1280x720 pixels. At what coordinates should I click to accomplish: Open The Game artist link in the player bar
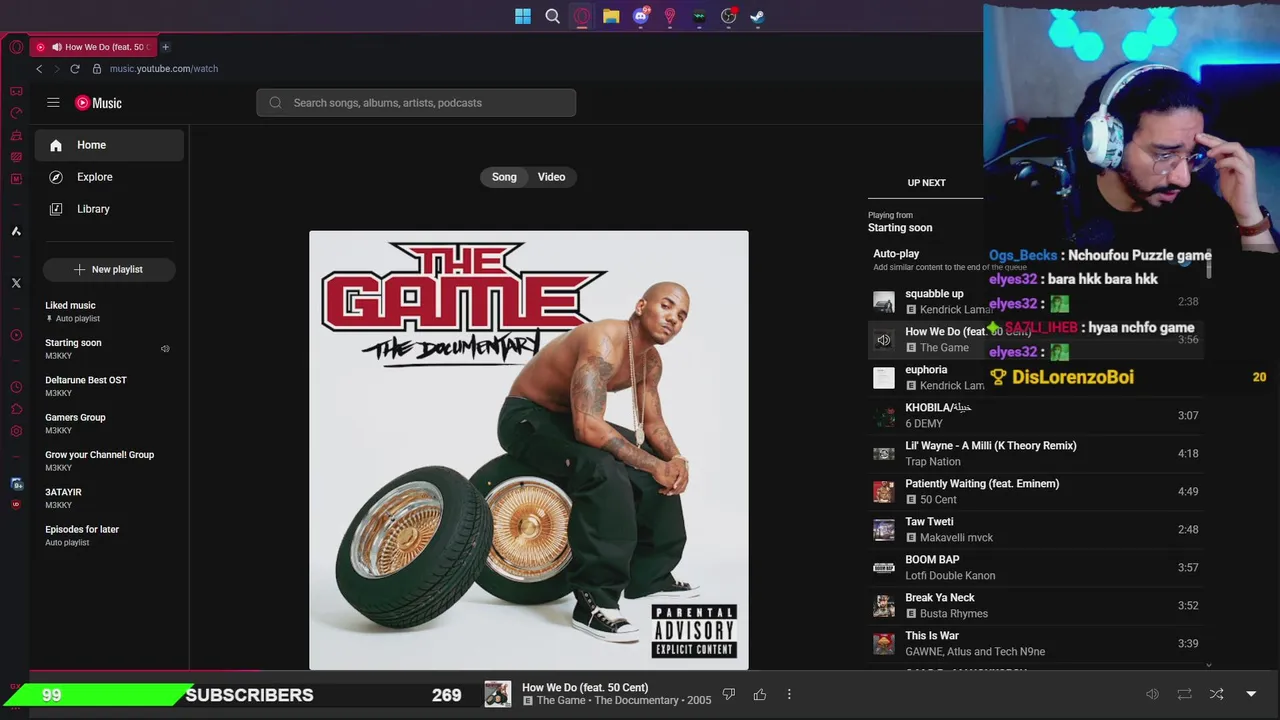click(561, 701)
